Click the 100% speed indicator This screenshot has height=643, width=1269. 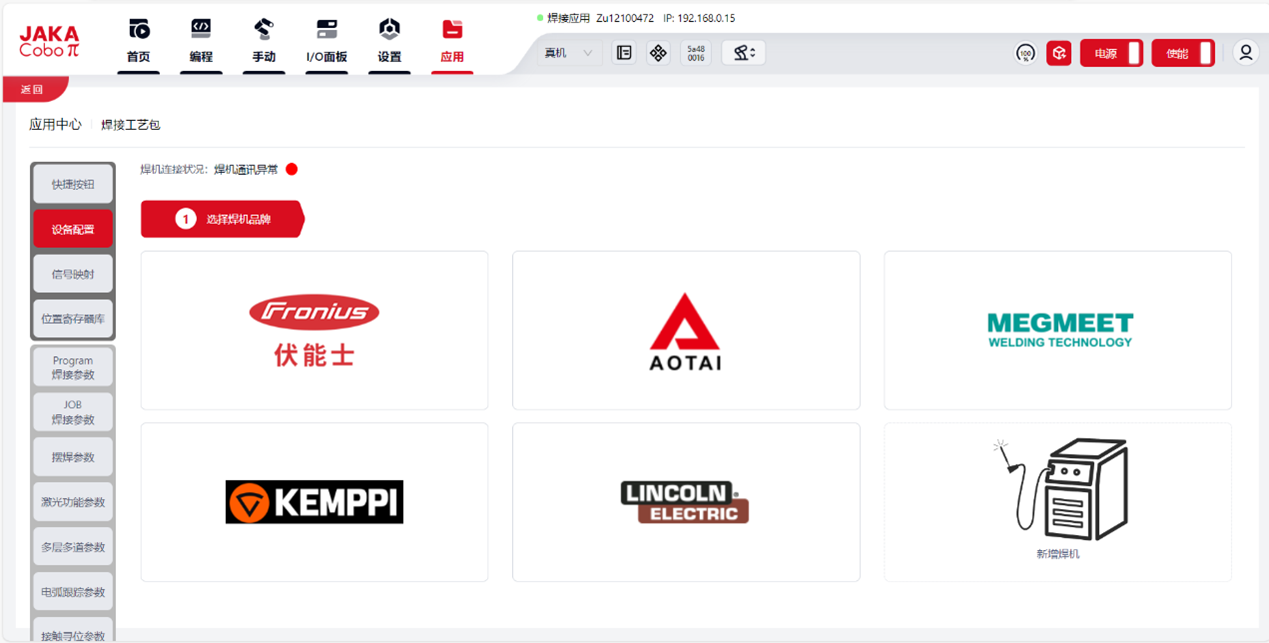1025,53
